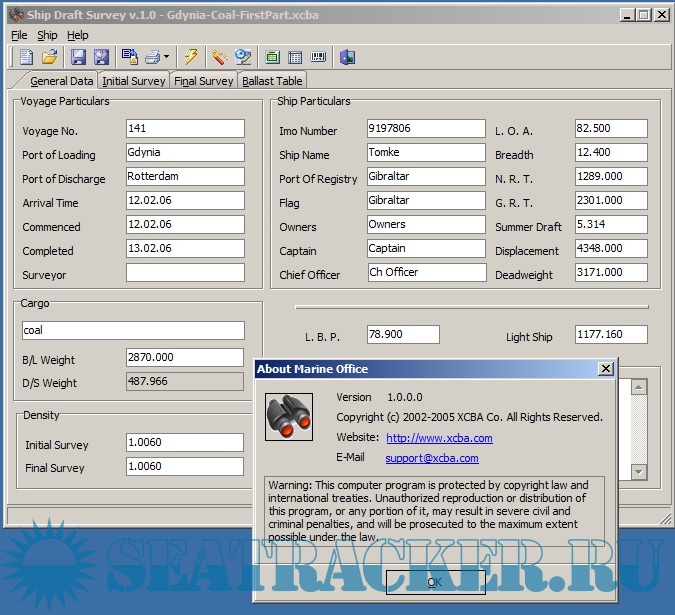
Task: Click the Save floppy disk icon
Action: point(78,57)
